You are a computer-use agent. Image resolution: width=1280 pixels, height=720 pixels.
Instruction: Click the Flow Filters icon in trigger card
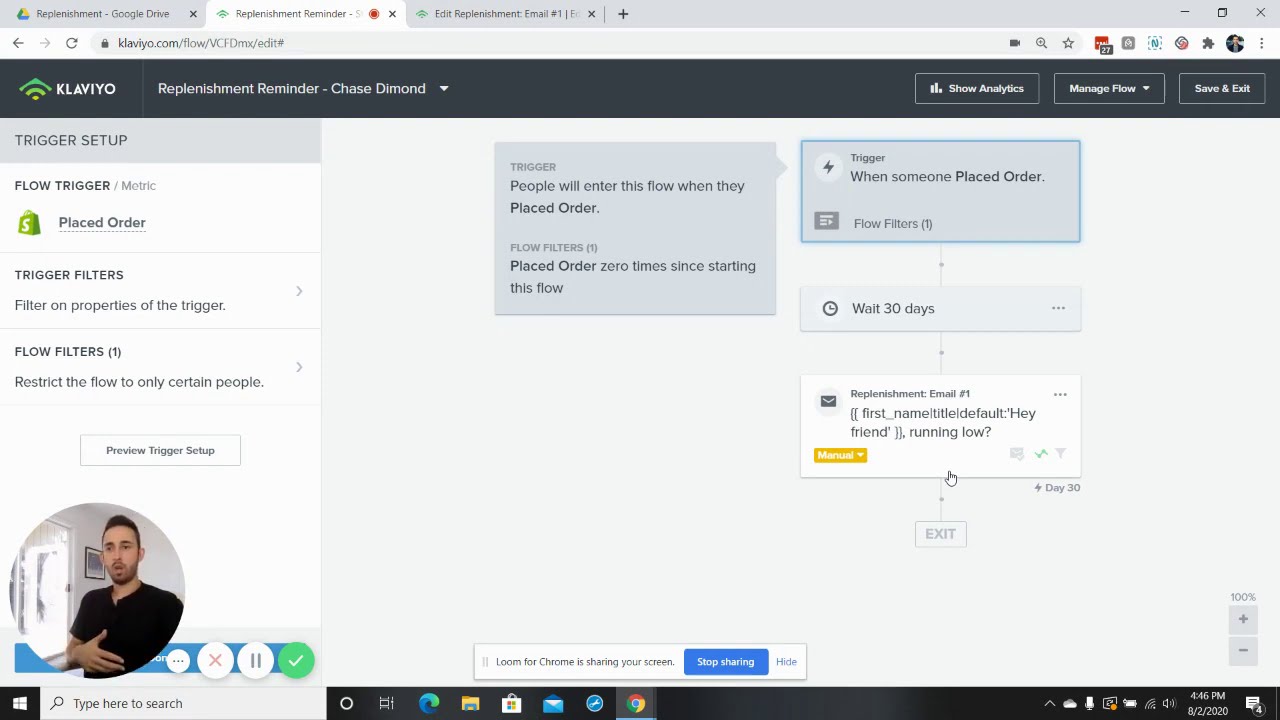coord(826,221)
